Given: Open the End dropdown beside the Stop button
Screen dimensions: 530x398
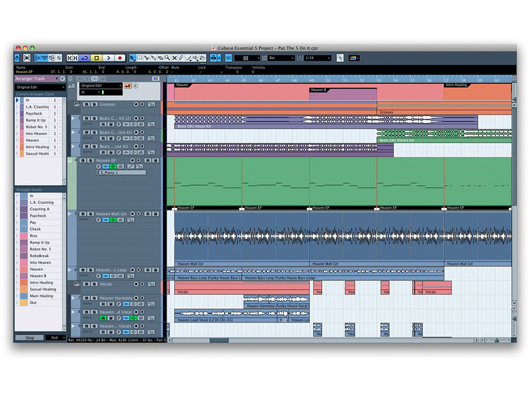Looking at the screenshot, I should (56, 338).
